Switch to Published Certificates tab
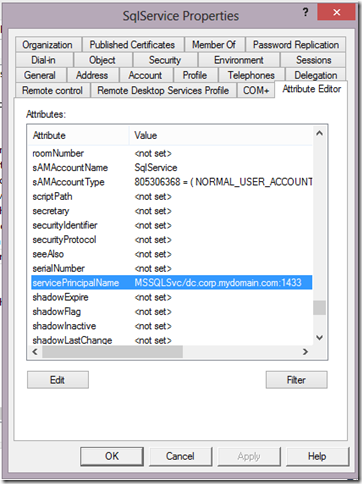Screen dimensions: 362x484 click(x=132, y=45)
